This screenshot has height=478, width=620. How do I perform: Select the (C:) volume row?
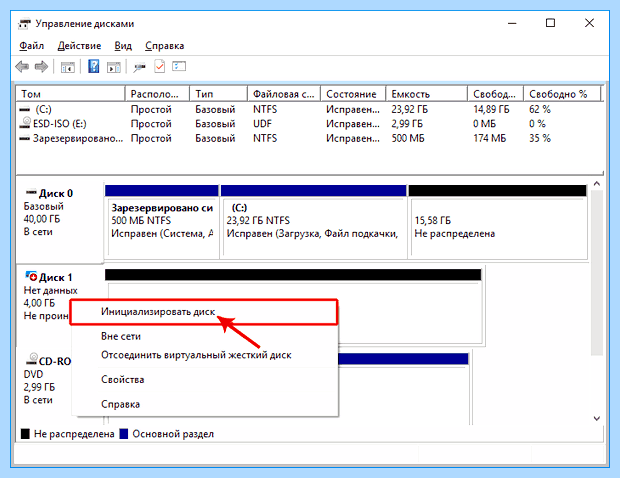(x=310, y=110)
